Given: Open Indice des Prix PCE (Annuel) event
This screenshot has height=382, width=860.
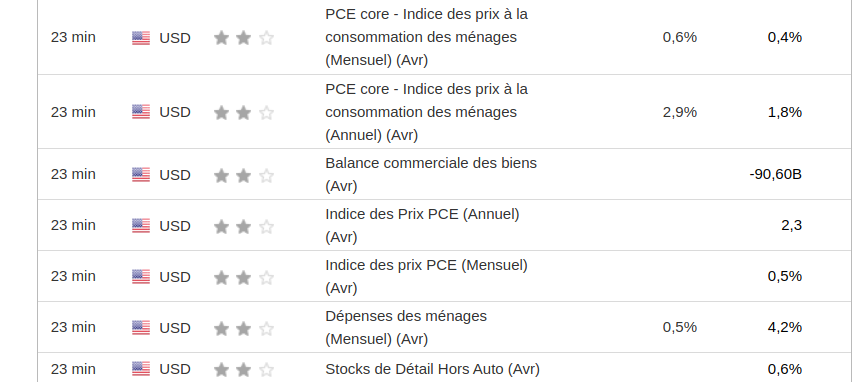Looking at the screenshot, I should tap(422, 225).
